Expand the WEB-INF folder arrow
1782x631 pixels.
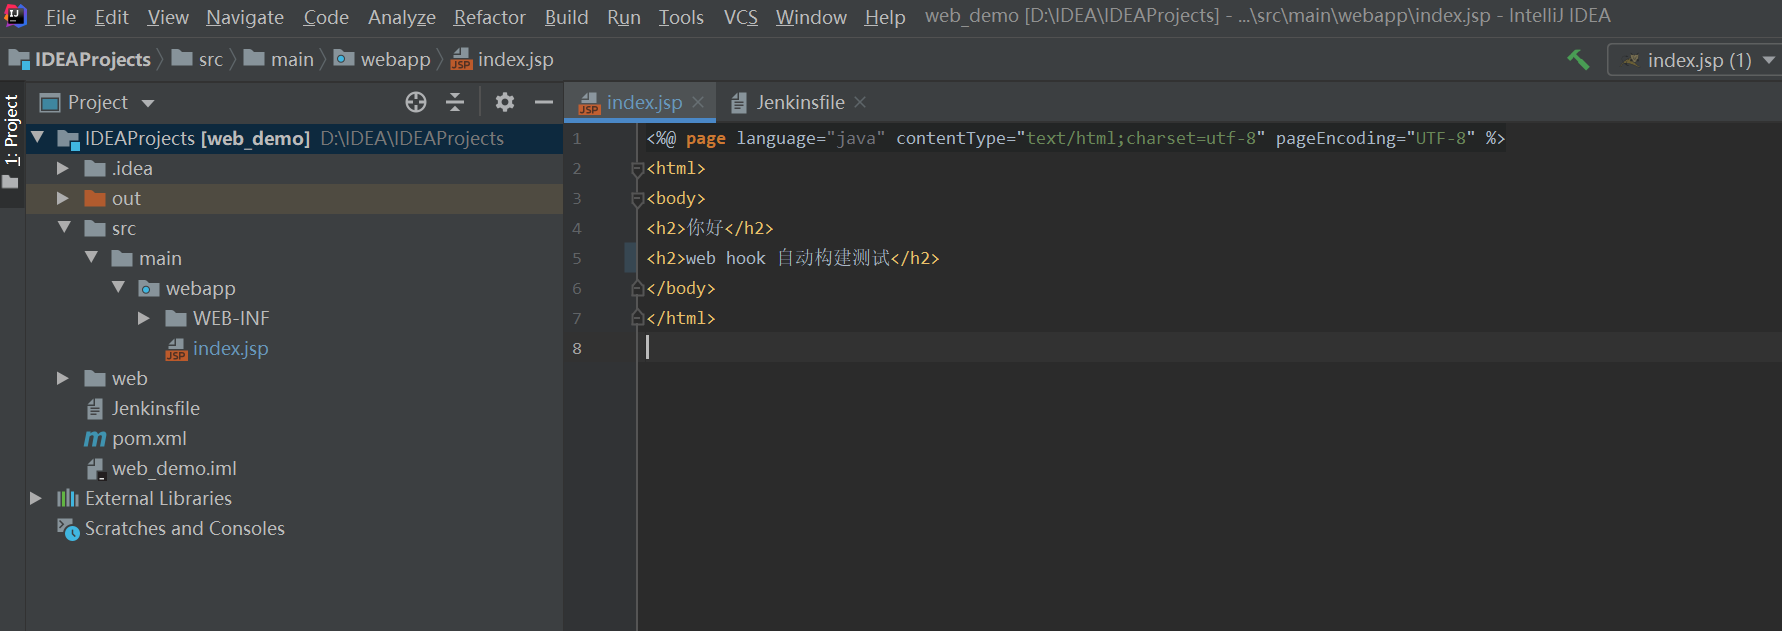(144, 318)
